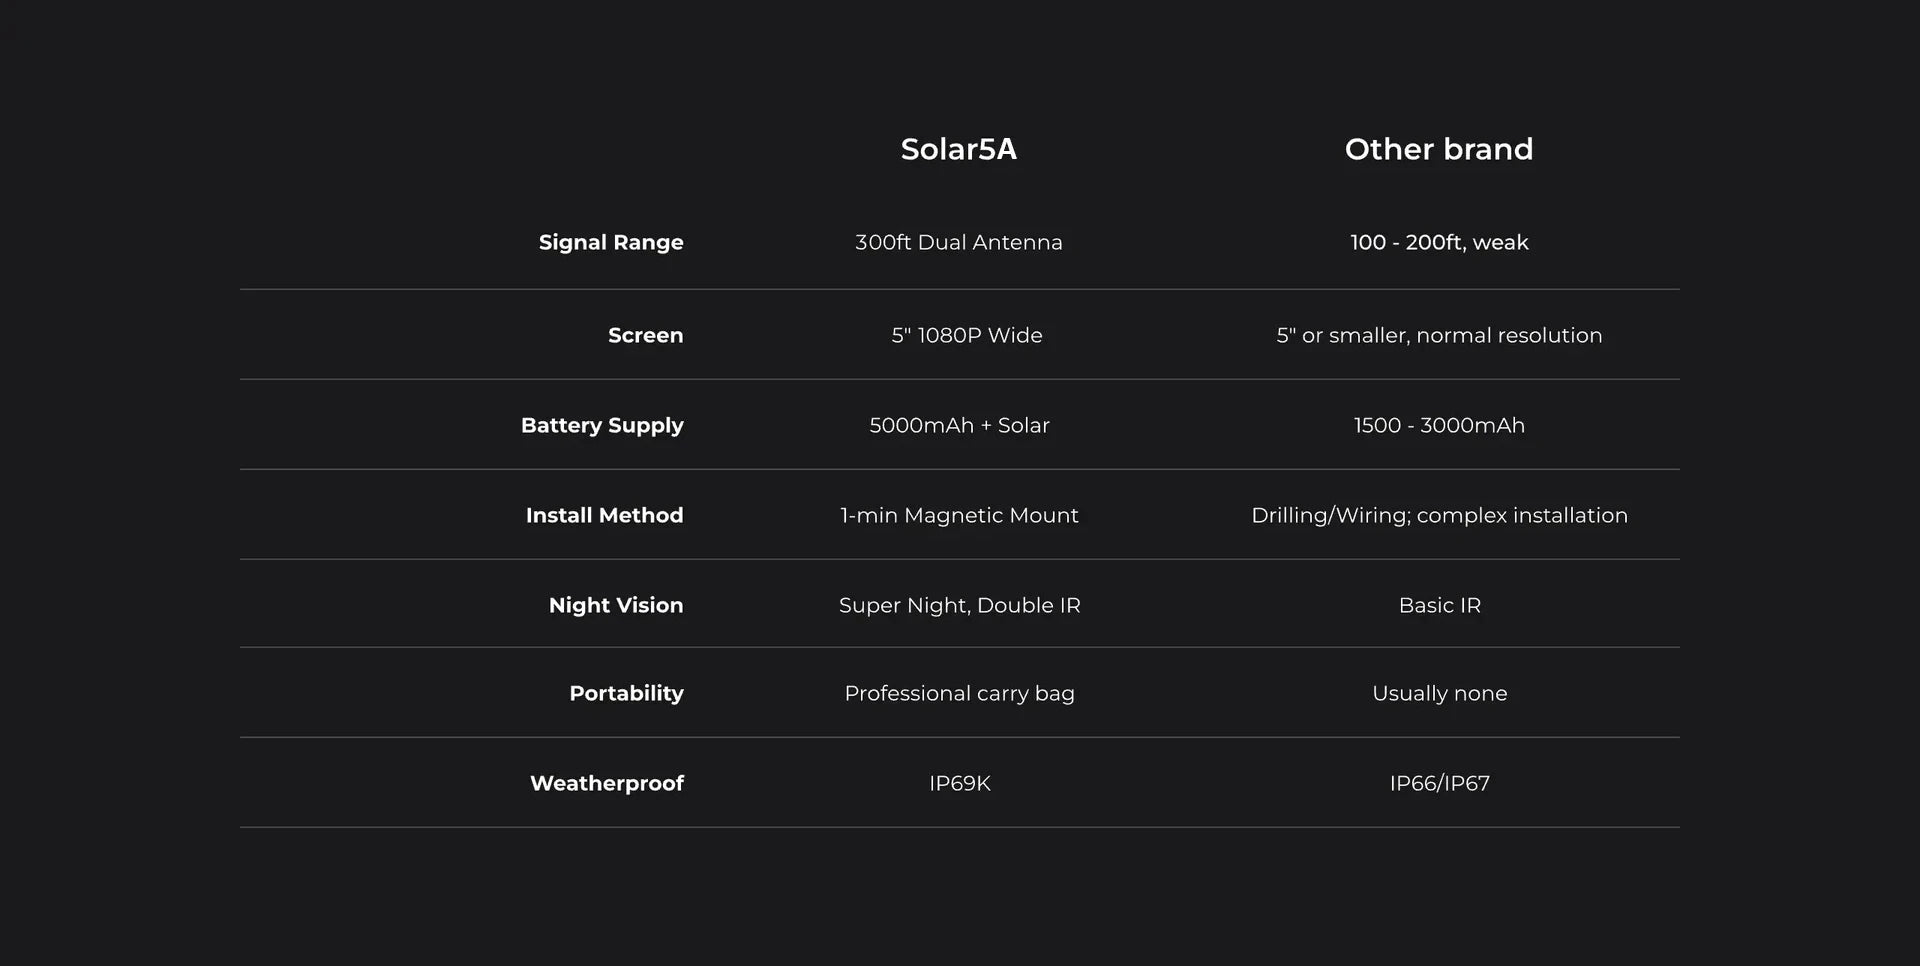Select the Night Vision row label
This screenshot has width=1920, height=966.
(x=615, y=605)
